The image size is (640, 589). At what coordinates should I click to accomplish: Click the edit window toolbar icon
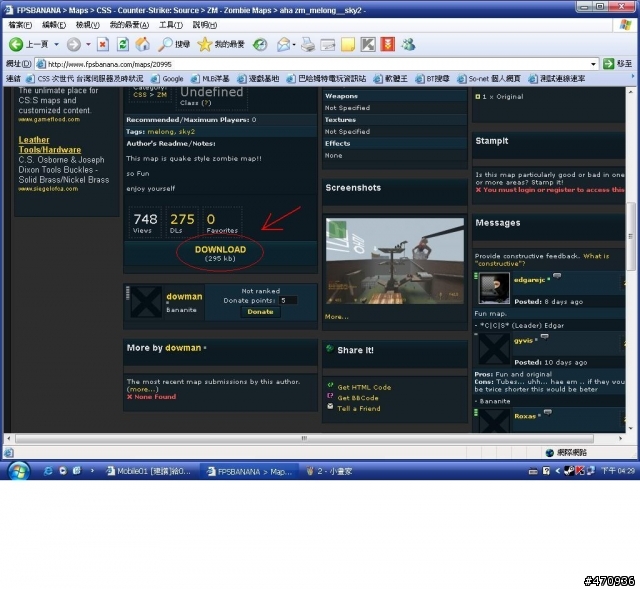328,44
